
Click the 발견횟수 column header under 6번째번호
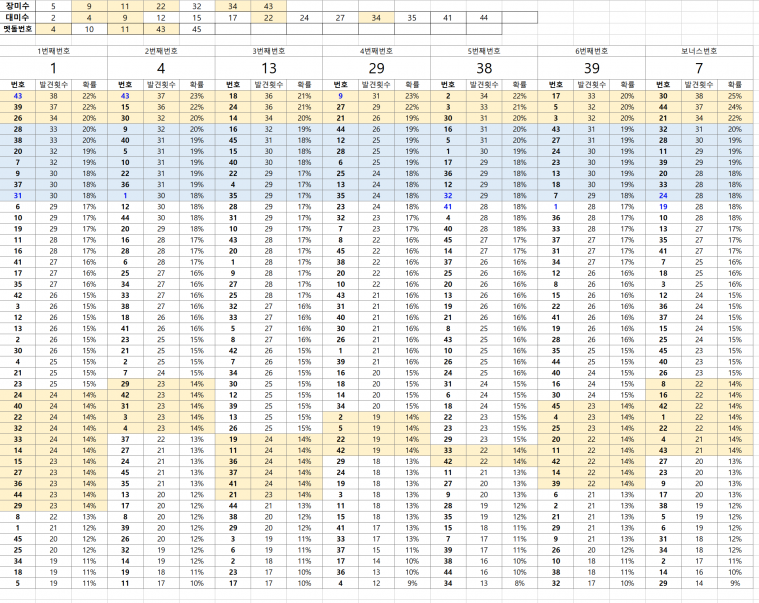(591, 85)
